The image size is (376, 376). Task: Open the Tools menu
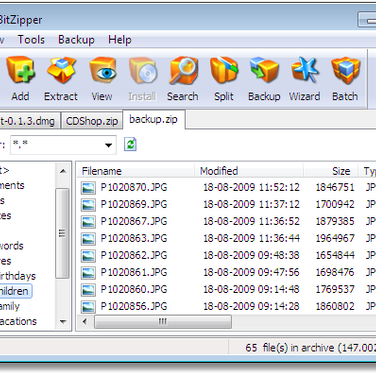(x=31, y=40)
